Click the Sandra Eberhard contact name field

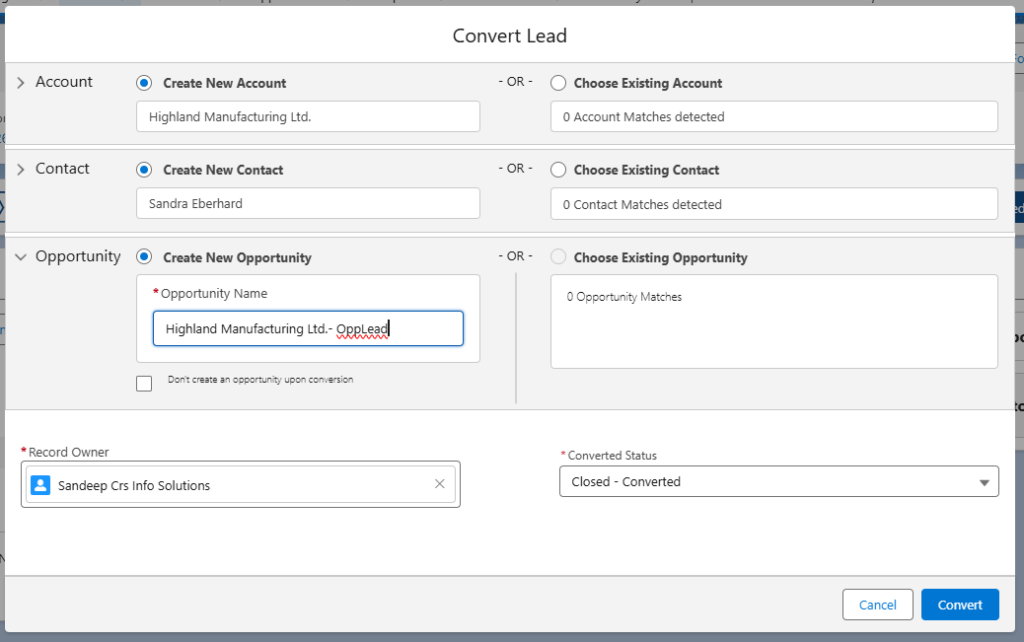tap(307, 204)
